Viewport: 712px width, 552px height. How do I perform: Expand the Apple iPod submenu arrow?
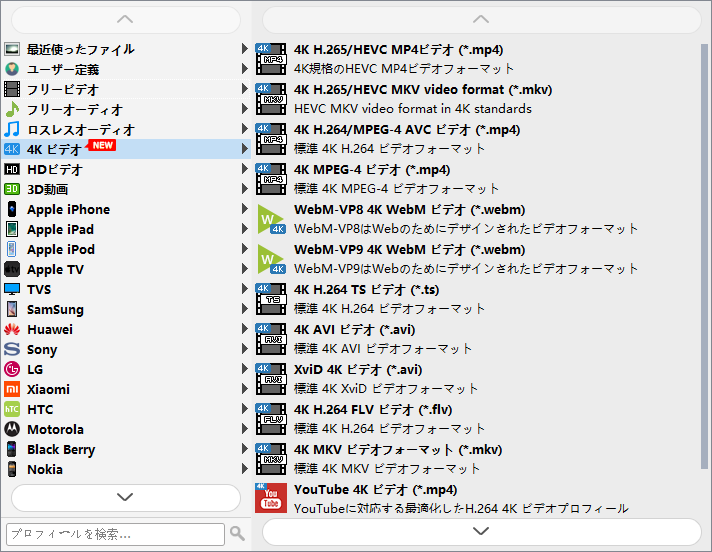pos(244,249)
